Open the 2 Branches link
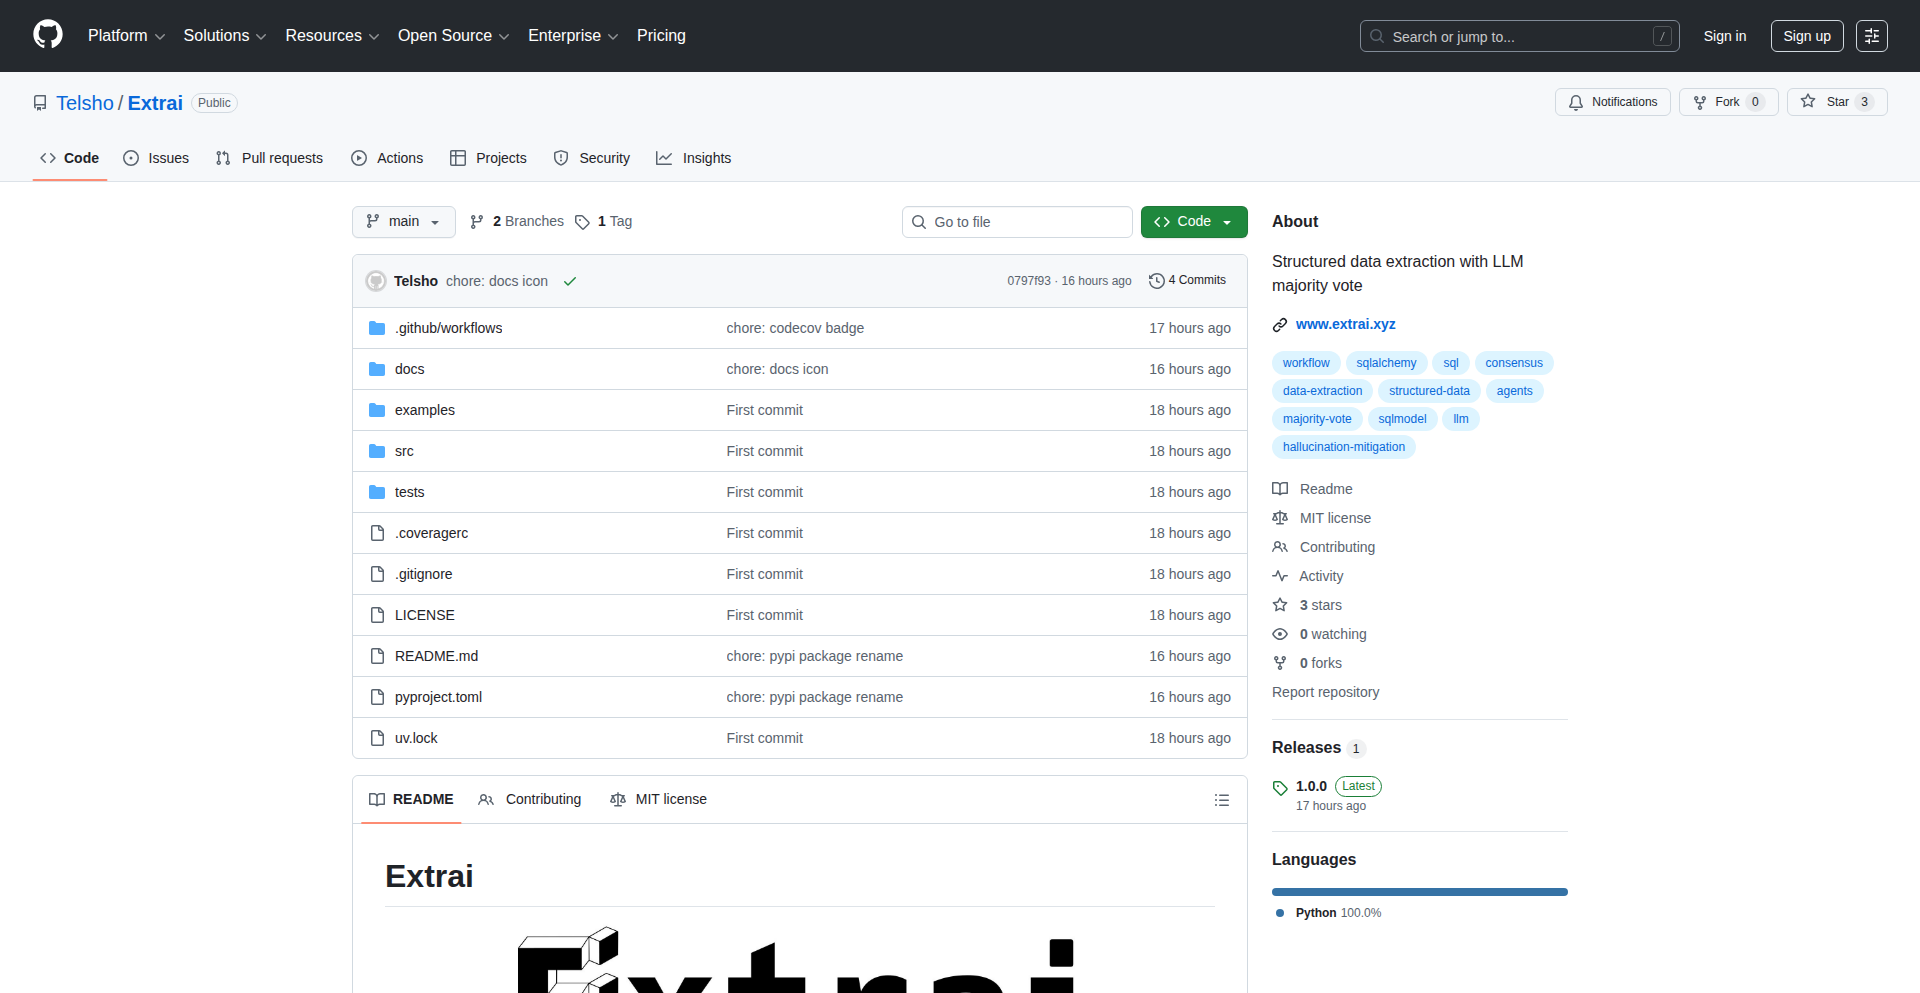 [x=517, y=222]
